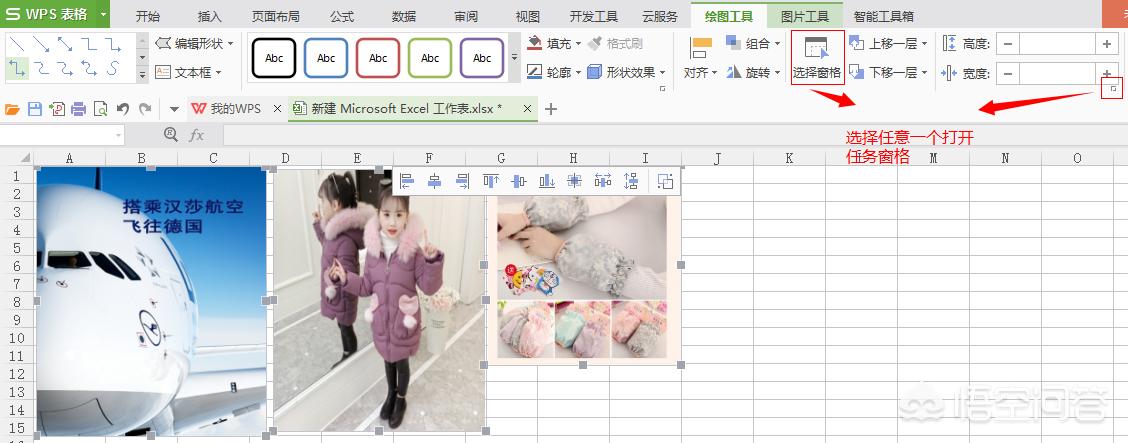
Task: Apply the purple outline Abc style
Action: (x=482, y=58)
